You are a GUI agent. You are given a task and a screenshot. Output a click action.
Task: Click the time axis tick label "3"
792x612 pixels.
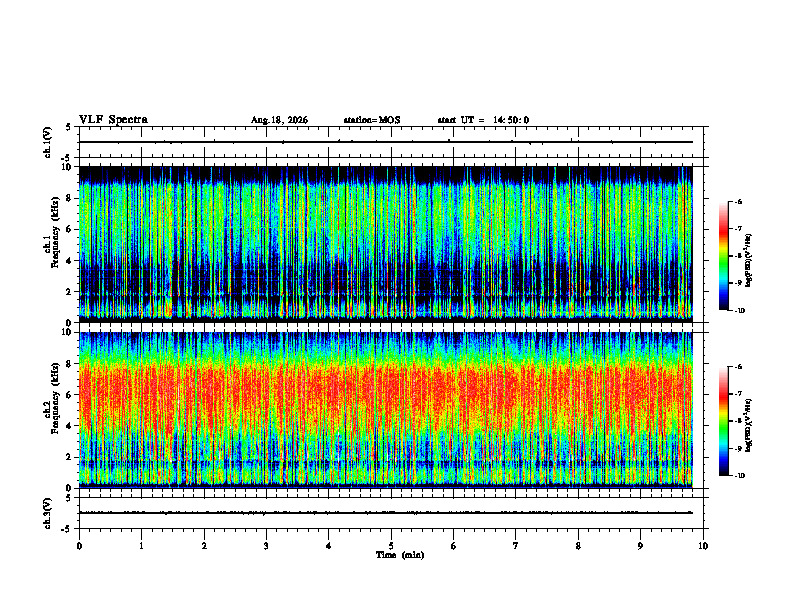(x=266, y=546)
